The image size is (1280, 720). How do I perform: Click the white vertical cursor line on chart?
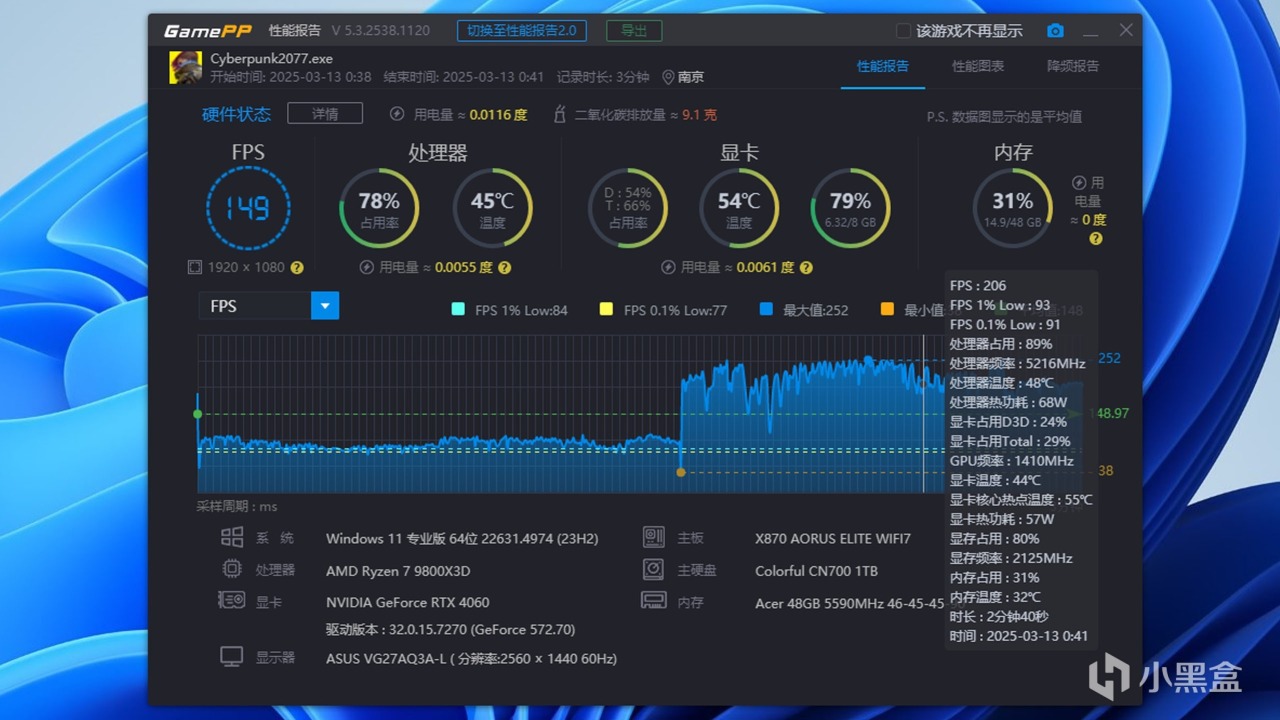coord(923,414)
